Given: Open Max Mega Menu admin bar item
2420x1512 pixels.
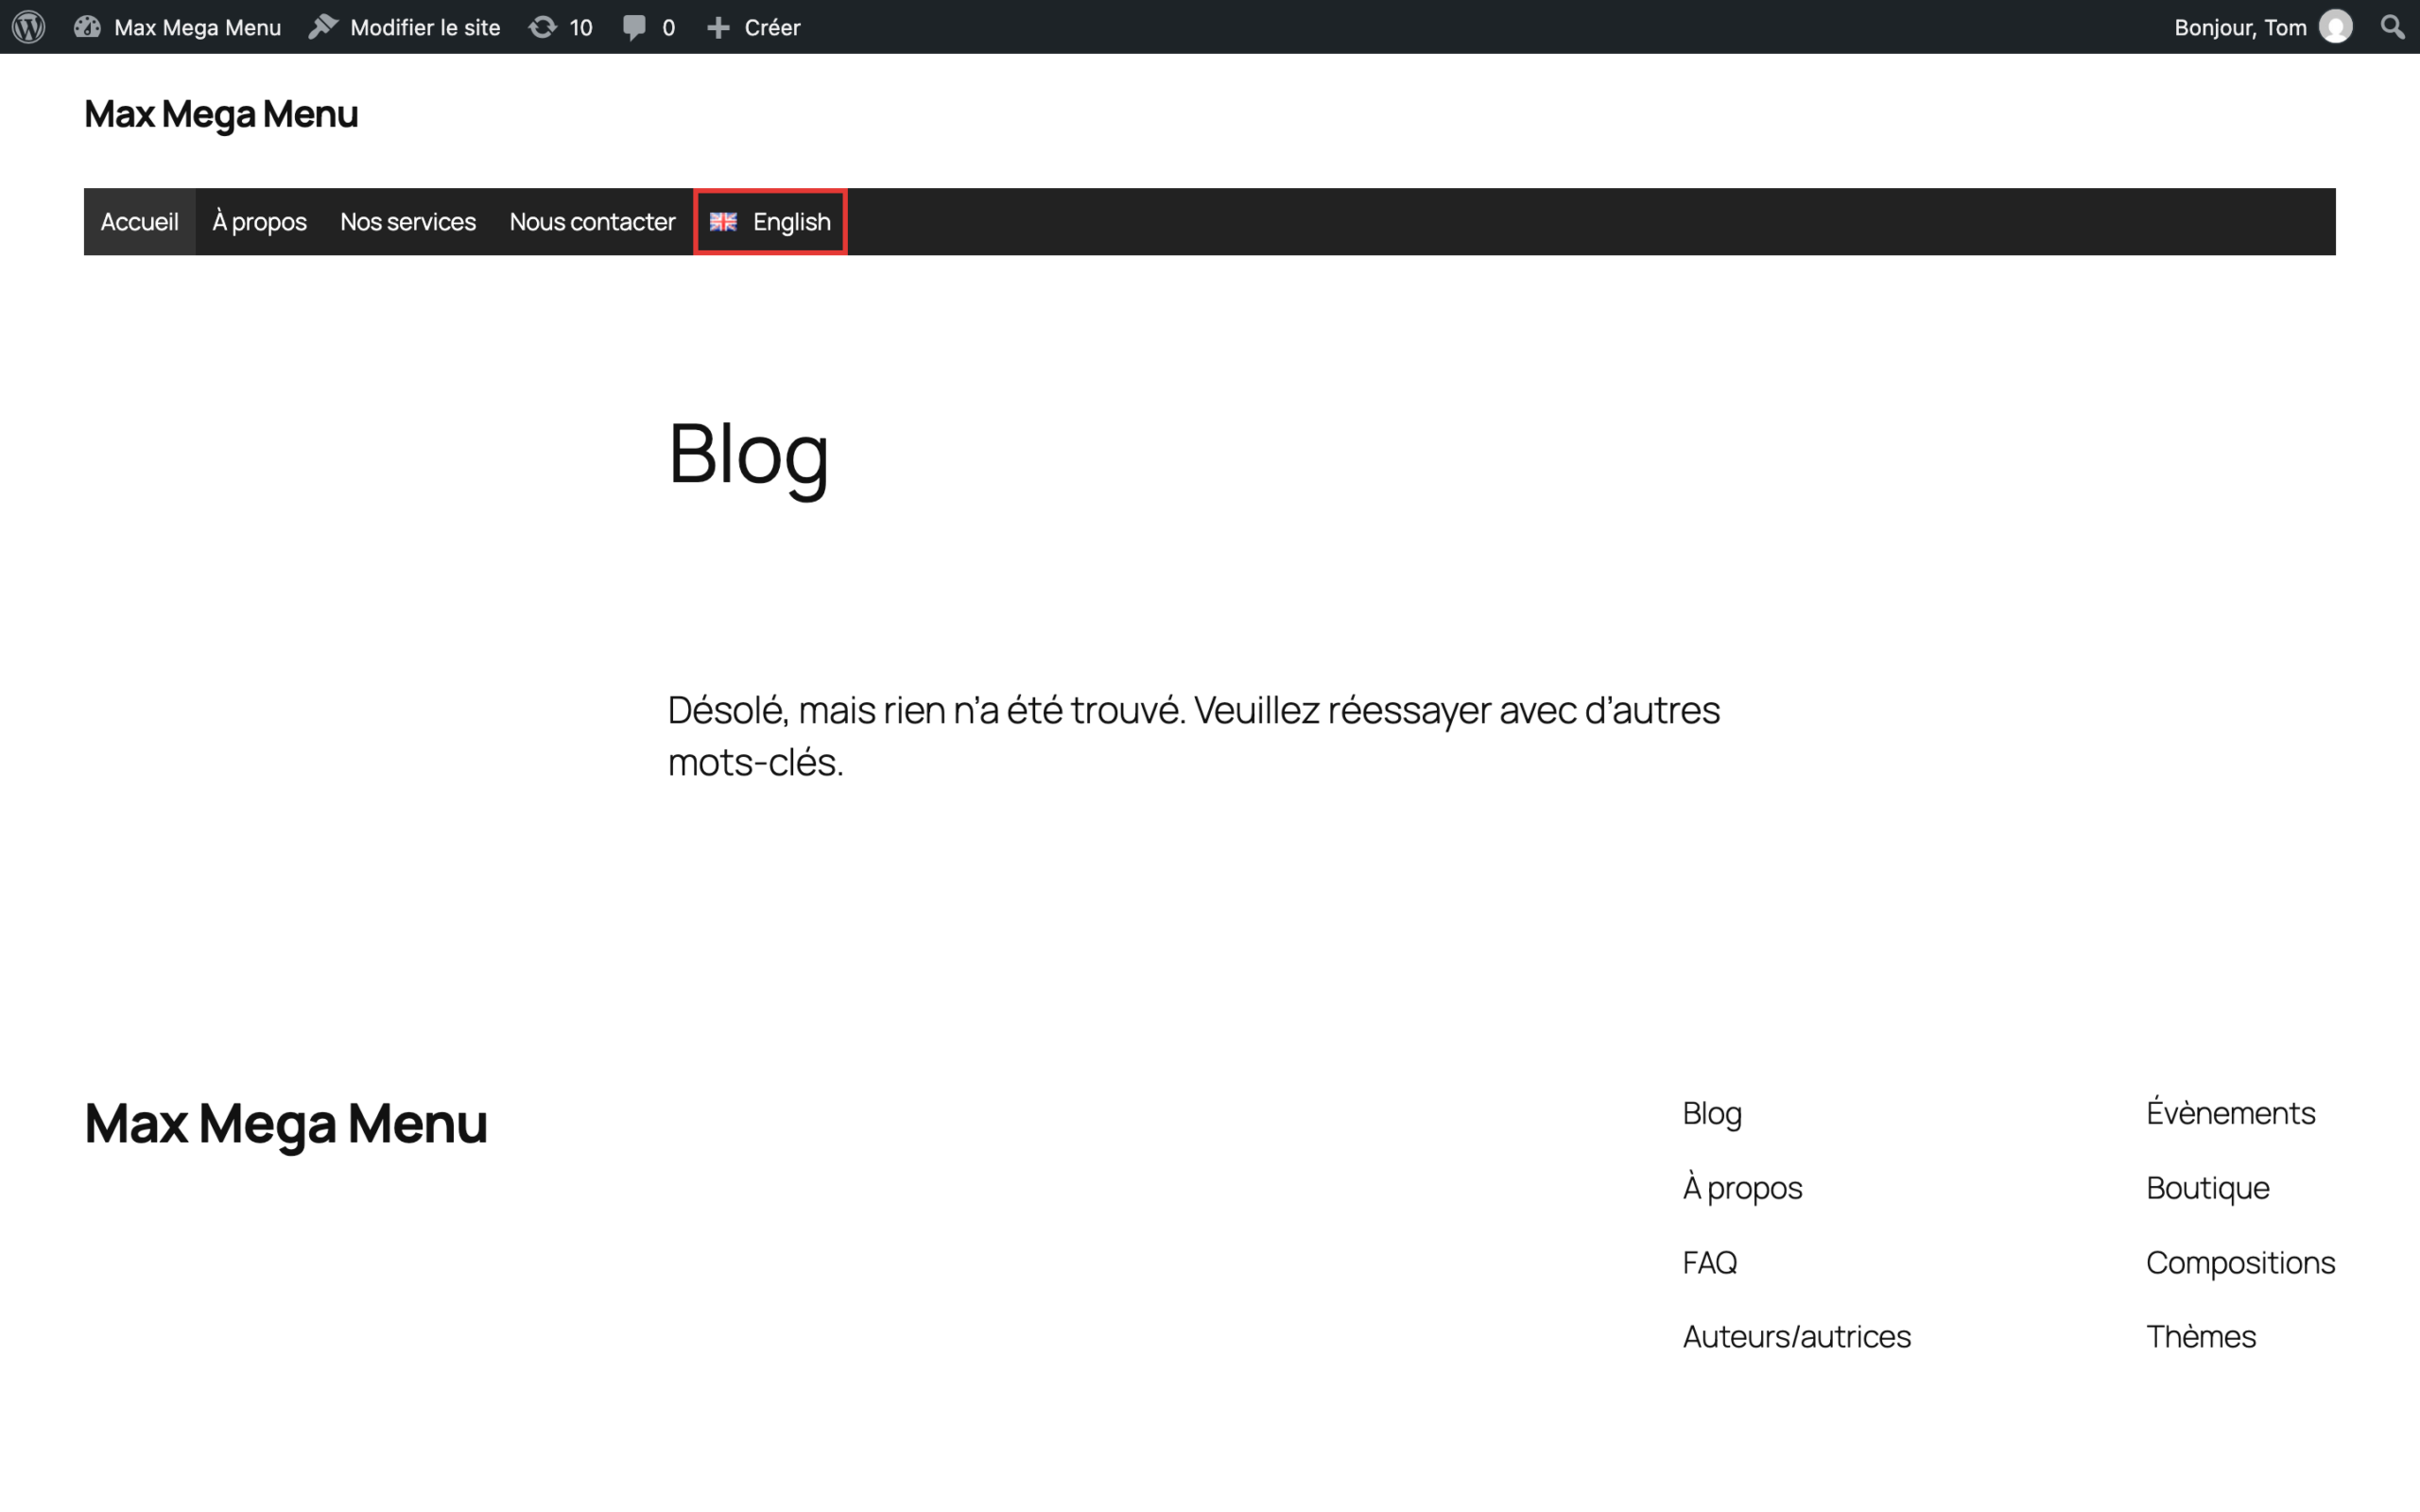Looking at the screenshot, I should point(178,27).
